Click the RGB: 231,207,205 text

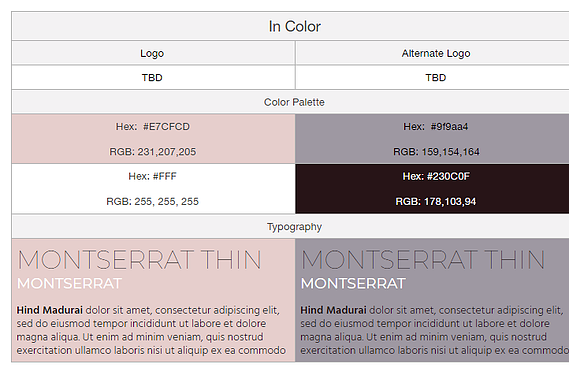click(x=152, y=152)
